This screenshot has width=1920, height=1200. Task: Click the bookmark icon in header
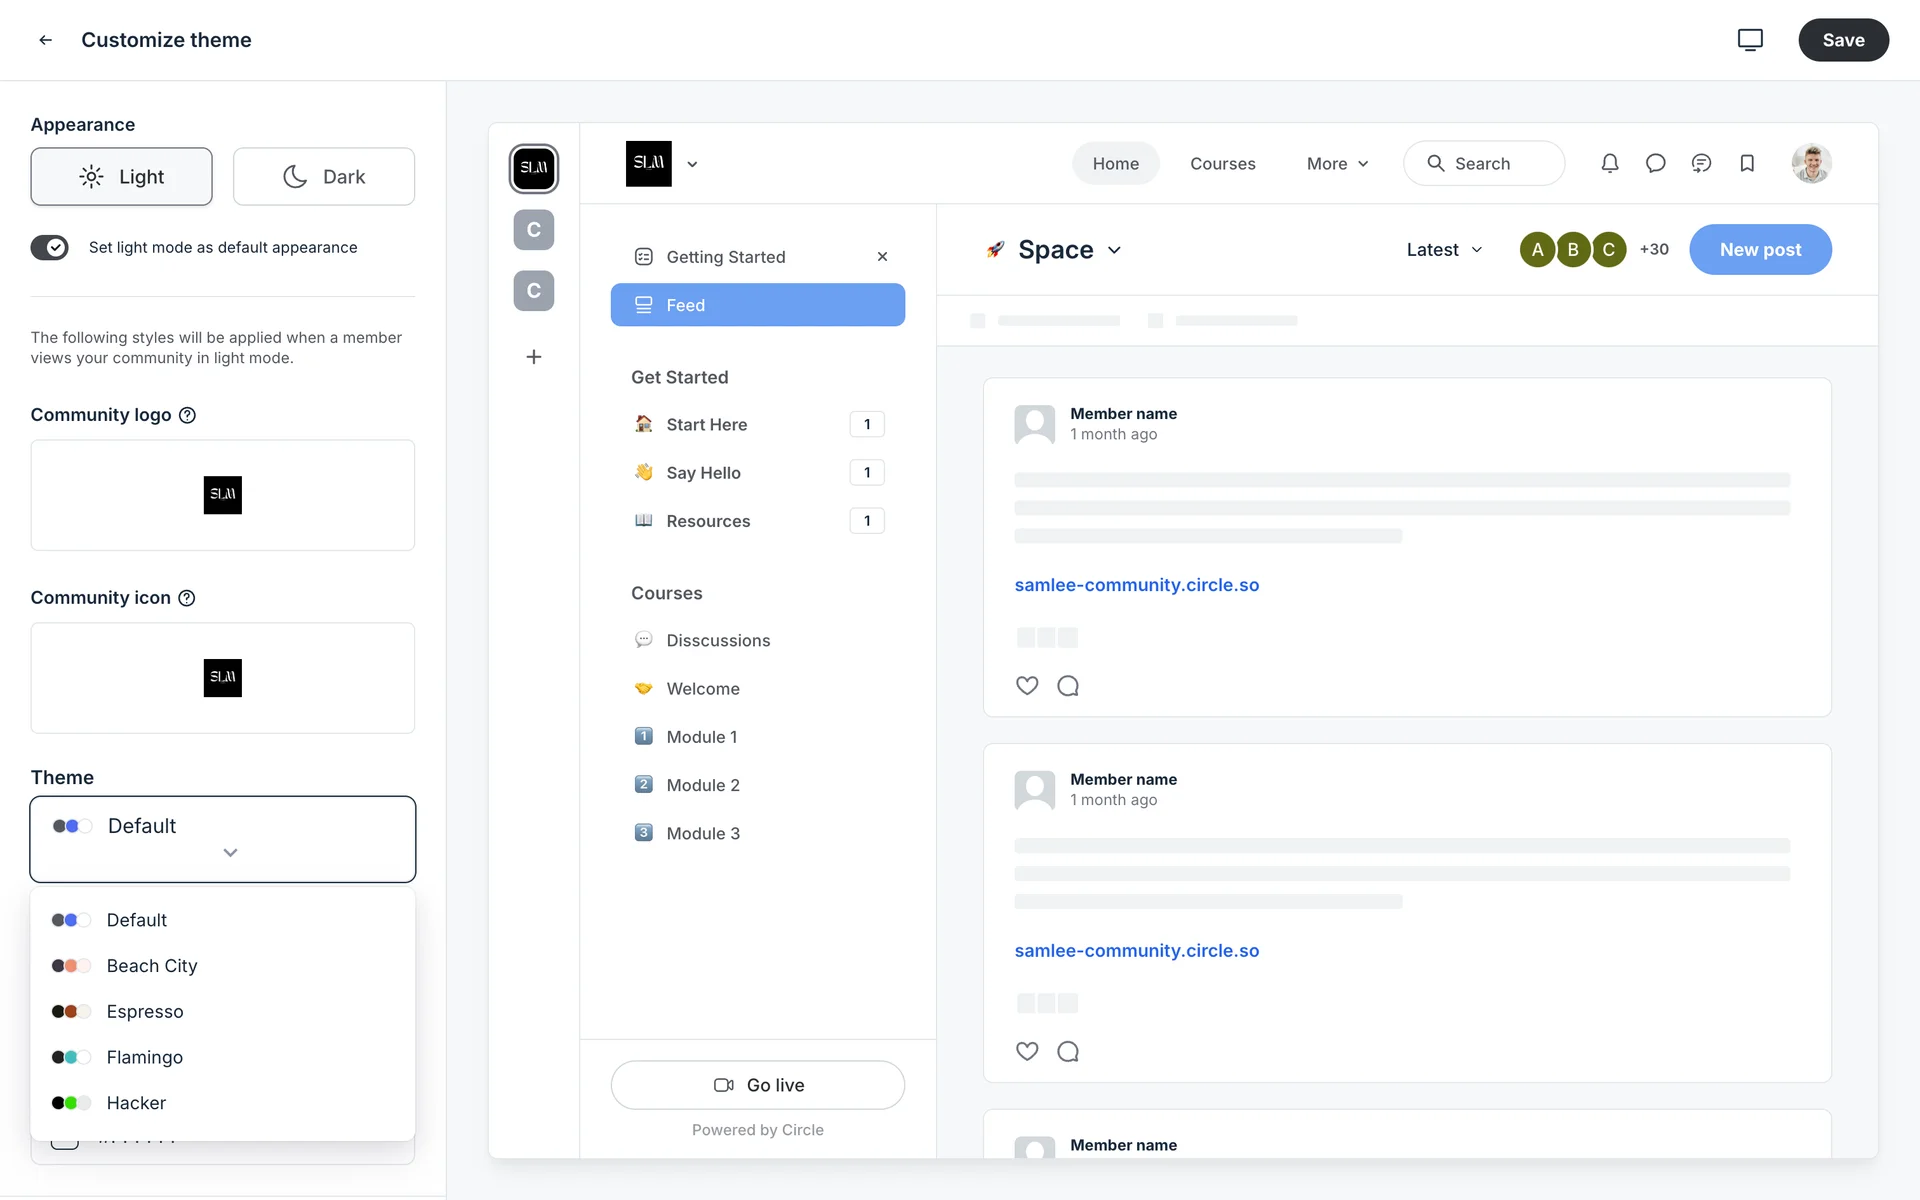tap(1746, 163)
